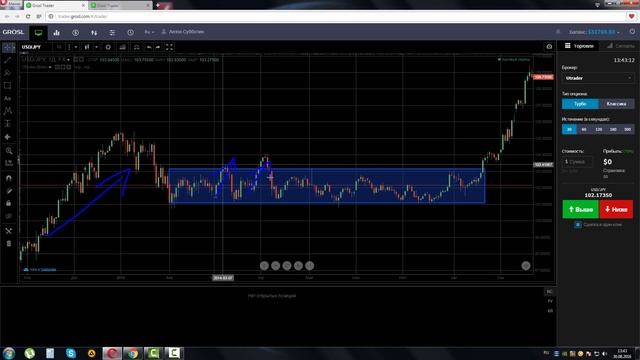Take a chart snapshot with camera icon
The height and width of the screenshot is (360, 640).
point(549,47)
